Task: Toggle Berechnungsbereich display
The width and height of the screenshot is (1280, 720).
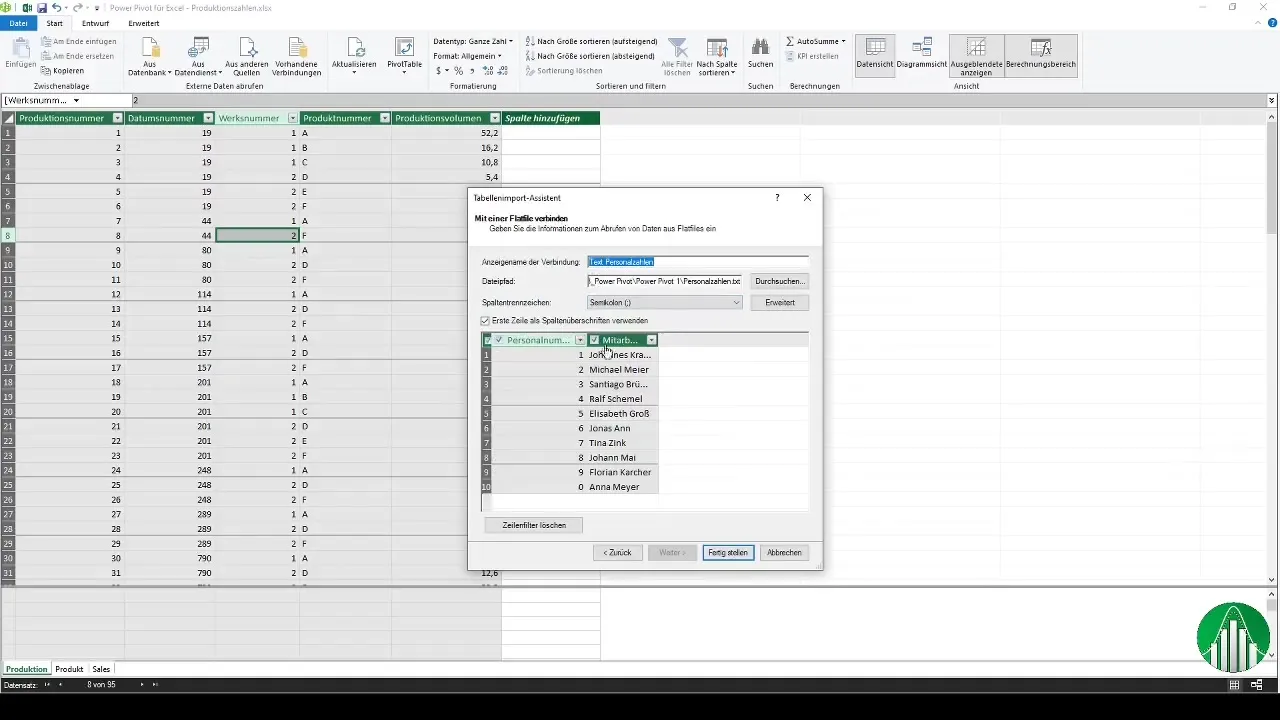Action: tap(1040, 55)
